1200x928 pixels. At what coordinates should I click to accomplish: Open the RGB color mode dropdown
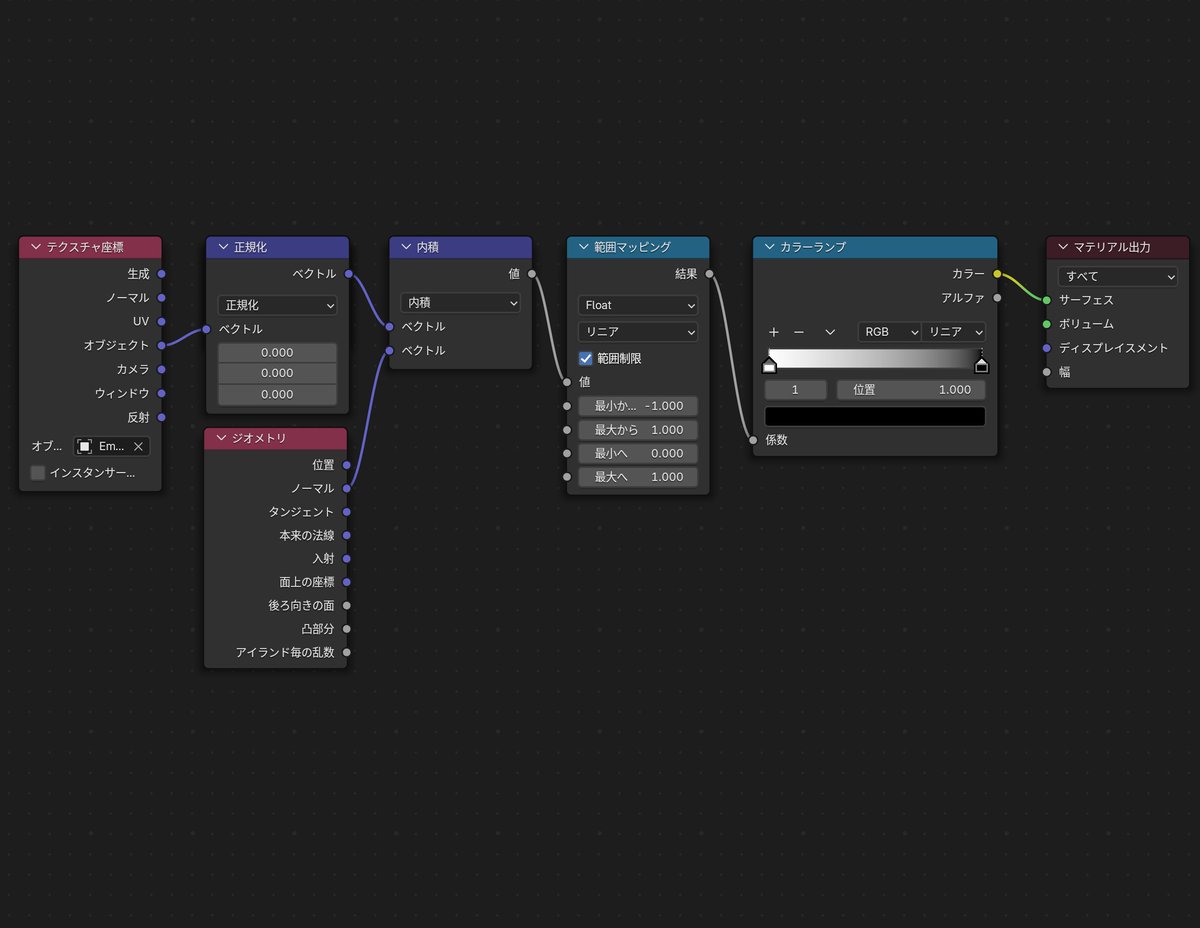(x=889, y=332)
